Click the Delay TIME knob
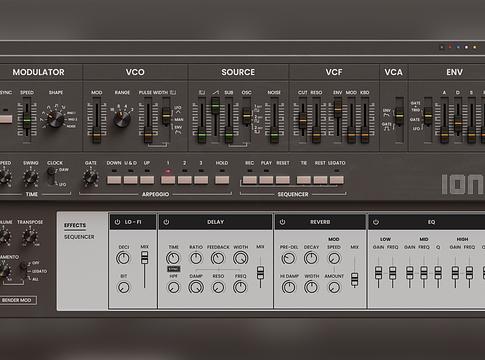Screen dimensions: 485x360 [173, 258]
